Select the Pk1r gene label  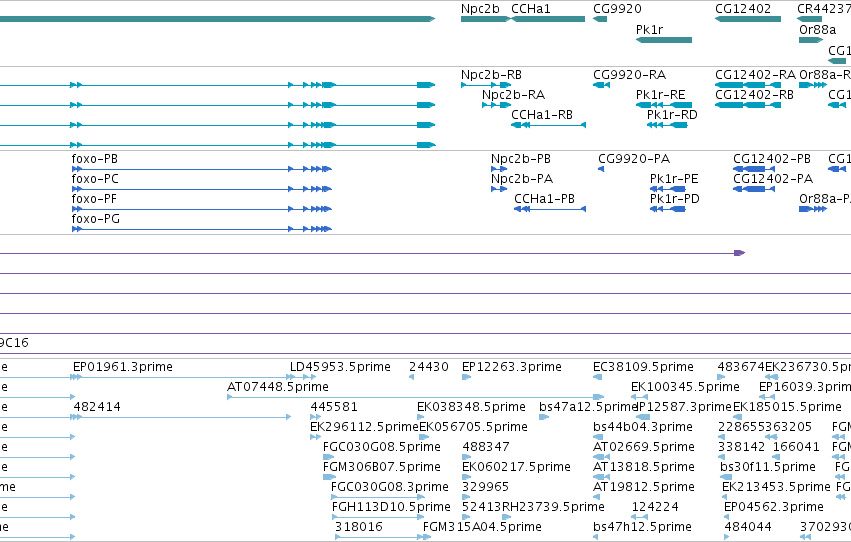click(649, 29)
